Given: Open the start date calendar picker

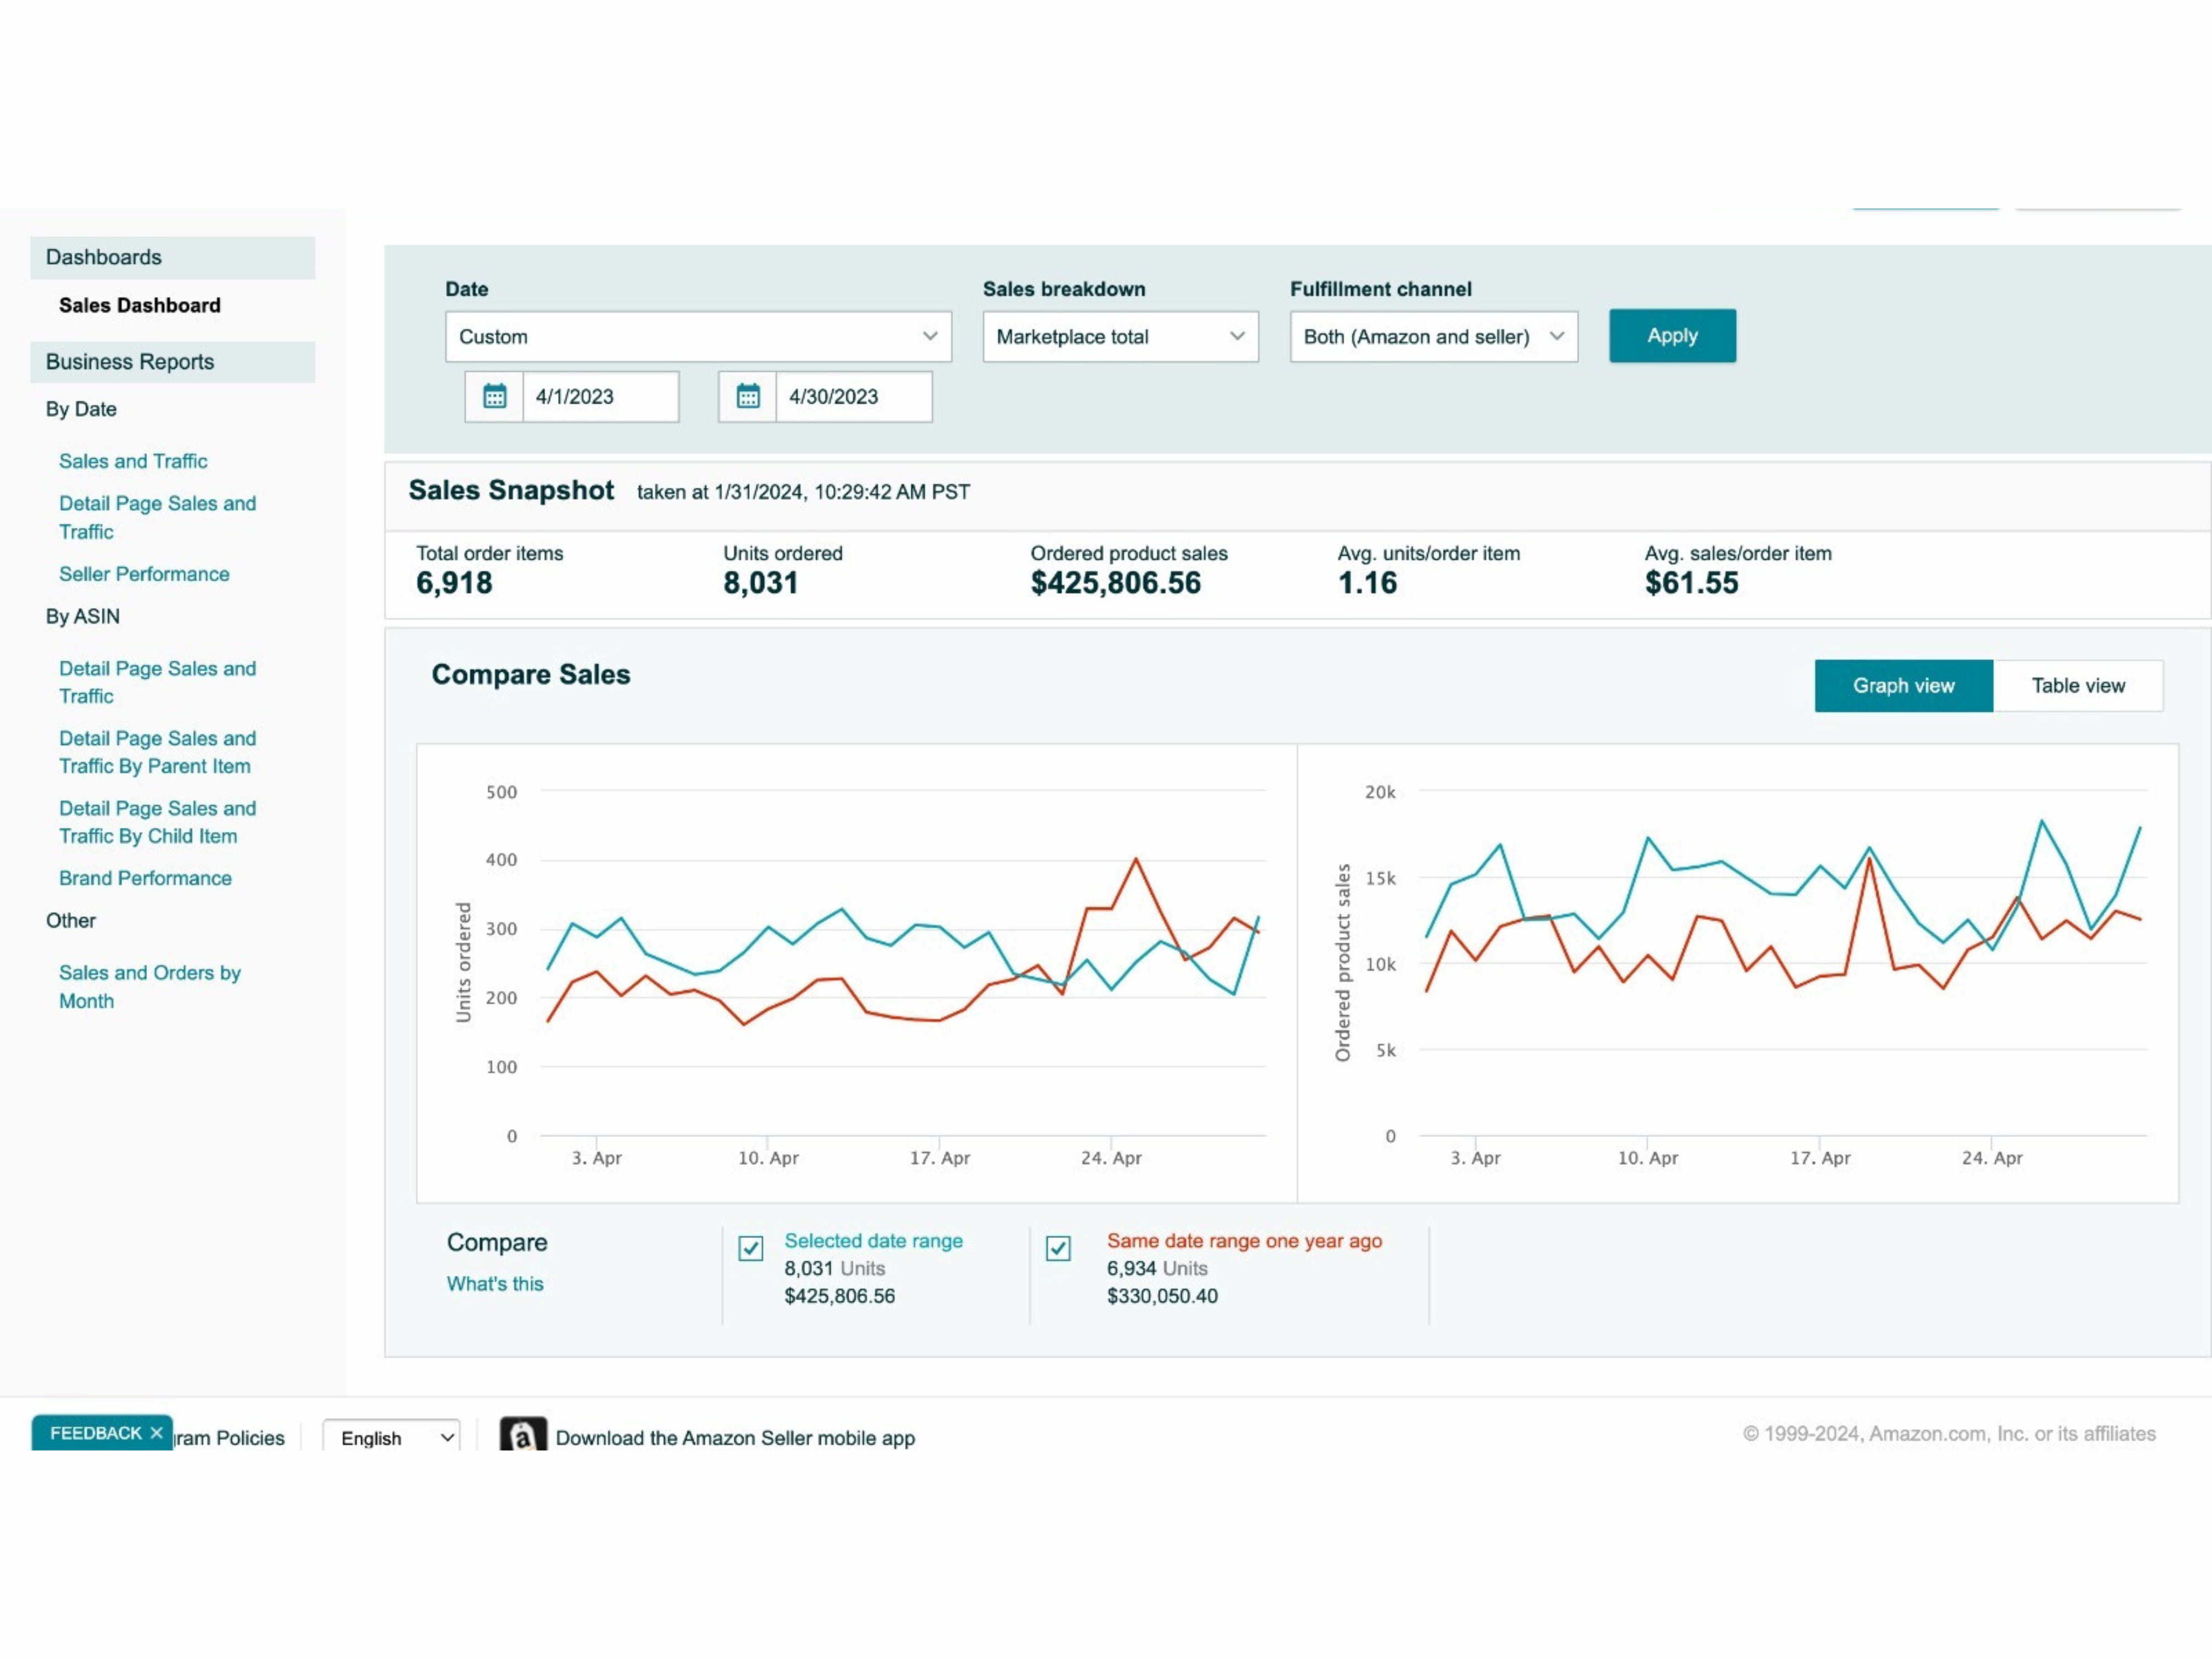Looking at the screenshot, I should tap(495, 397).
